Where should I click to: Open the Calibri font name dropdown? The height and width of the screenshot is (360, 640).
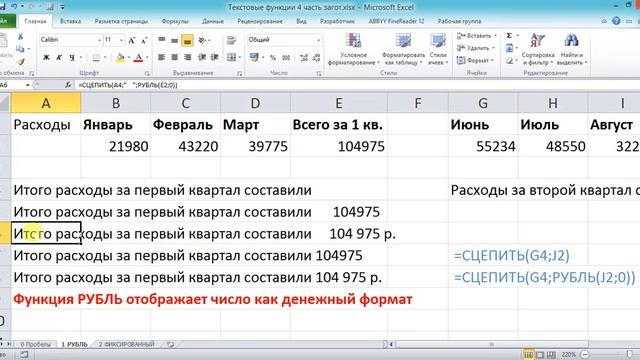pos(99,40)
